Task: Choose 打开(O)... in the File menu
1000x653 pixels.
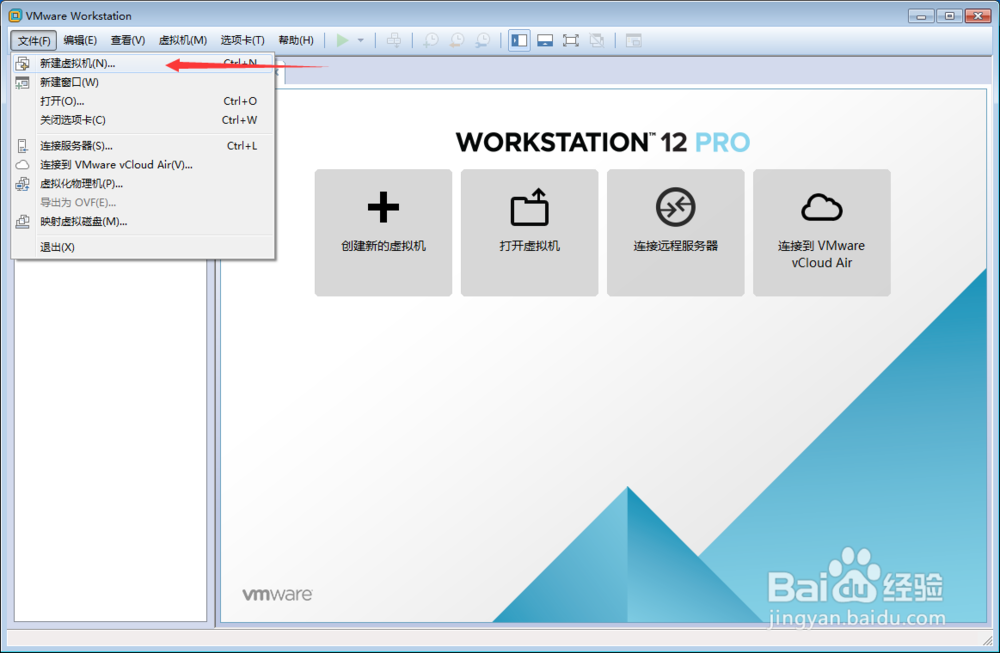Action: point(143,101)
